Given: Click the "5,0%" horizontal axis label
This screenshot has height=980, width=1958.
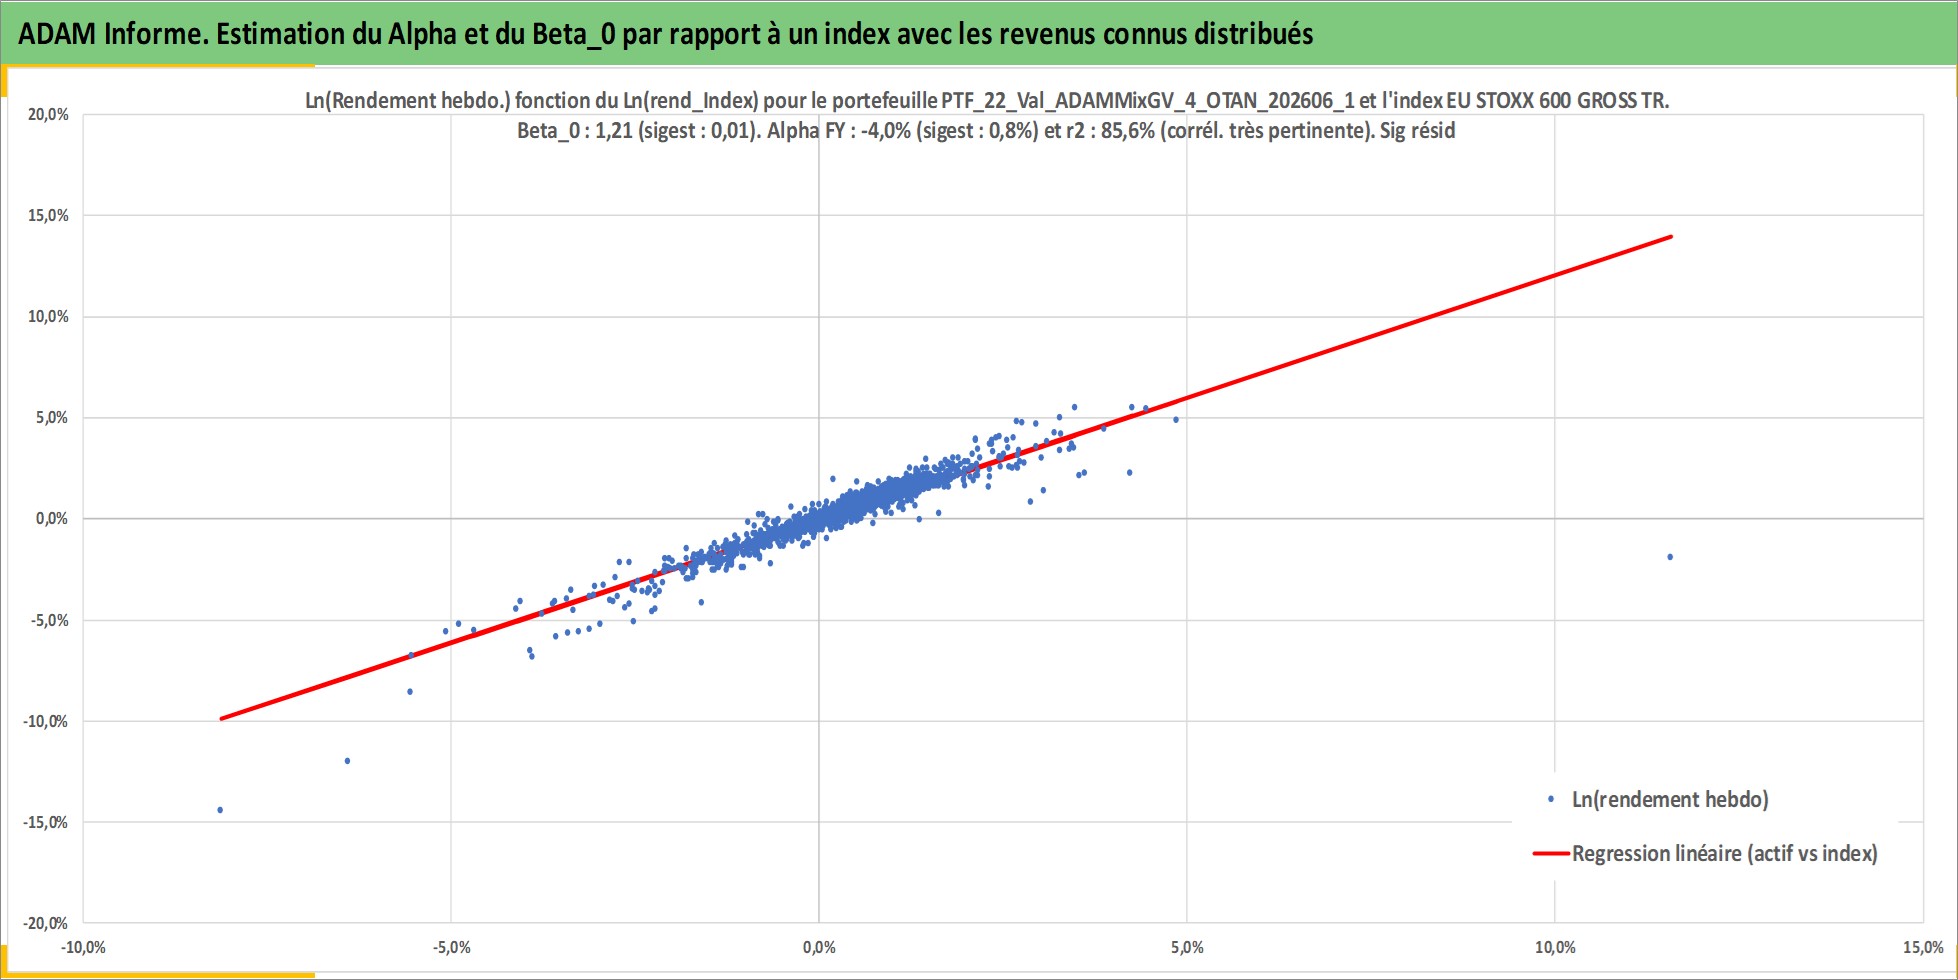Looking at the screenshot, I should pos(1187,948).
